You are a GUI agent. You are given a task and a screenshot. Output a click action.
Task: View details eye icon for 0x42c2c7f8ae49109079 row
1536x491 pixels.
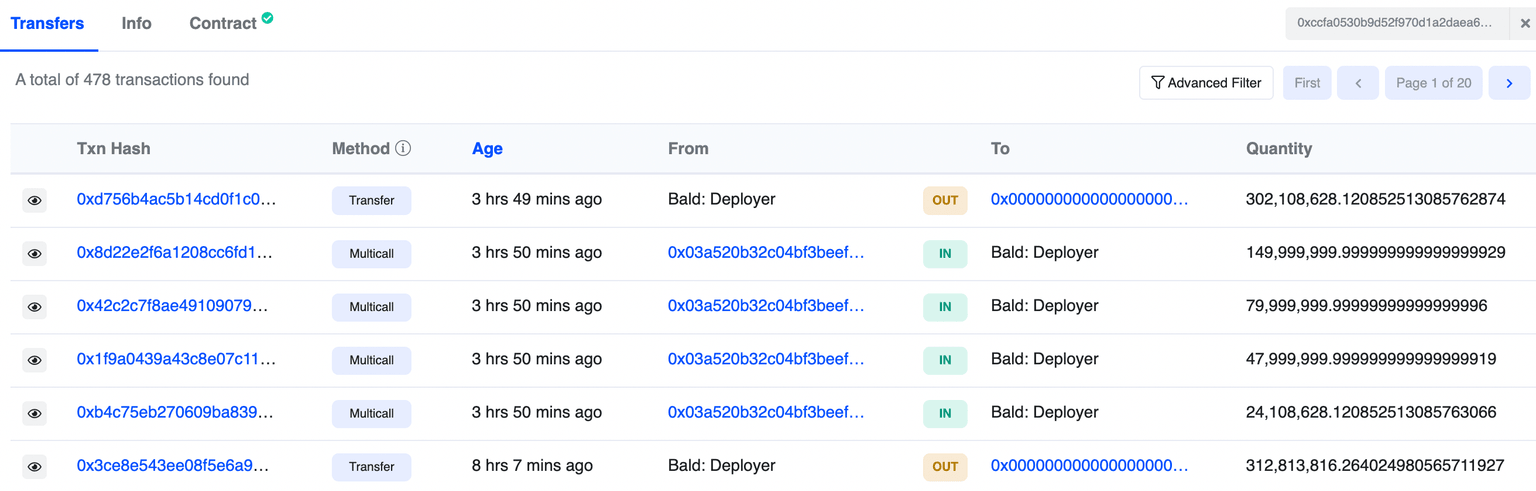coord(34,307)
